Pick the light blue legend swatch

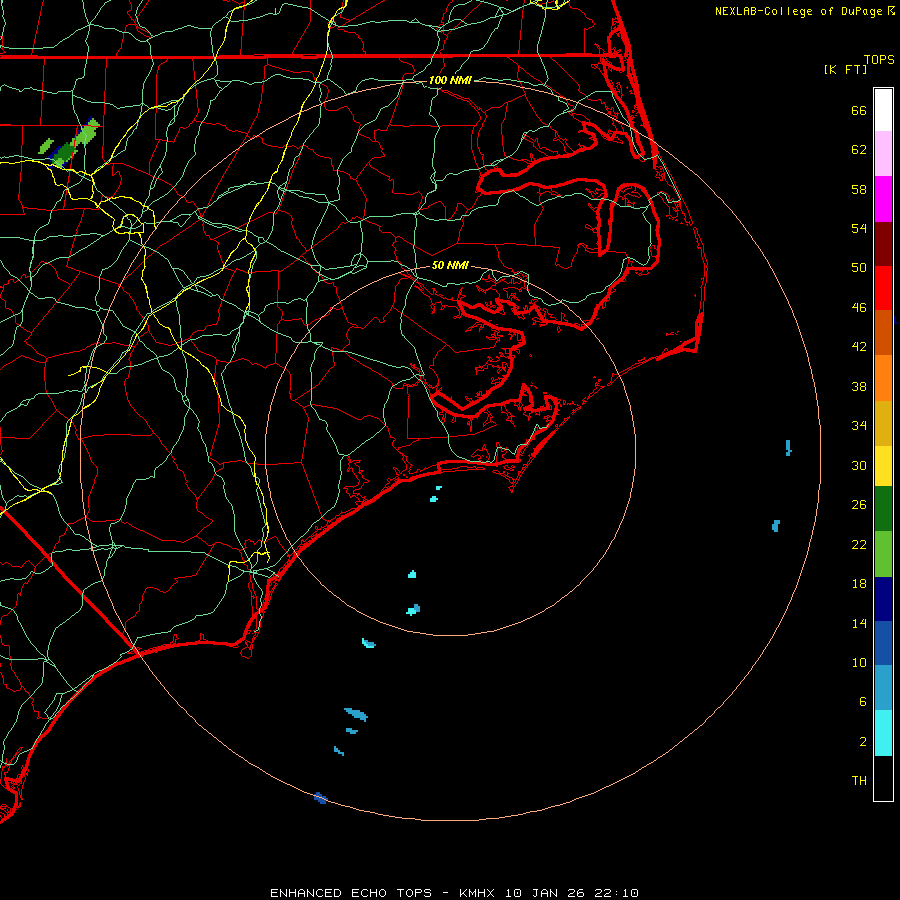[883, 688]
